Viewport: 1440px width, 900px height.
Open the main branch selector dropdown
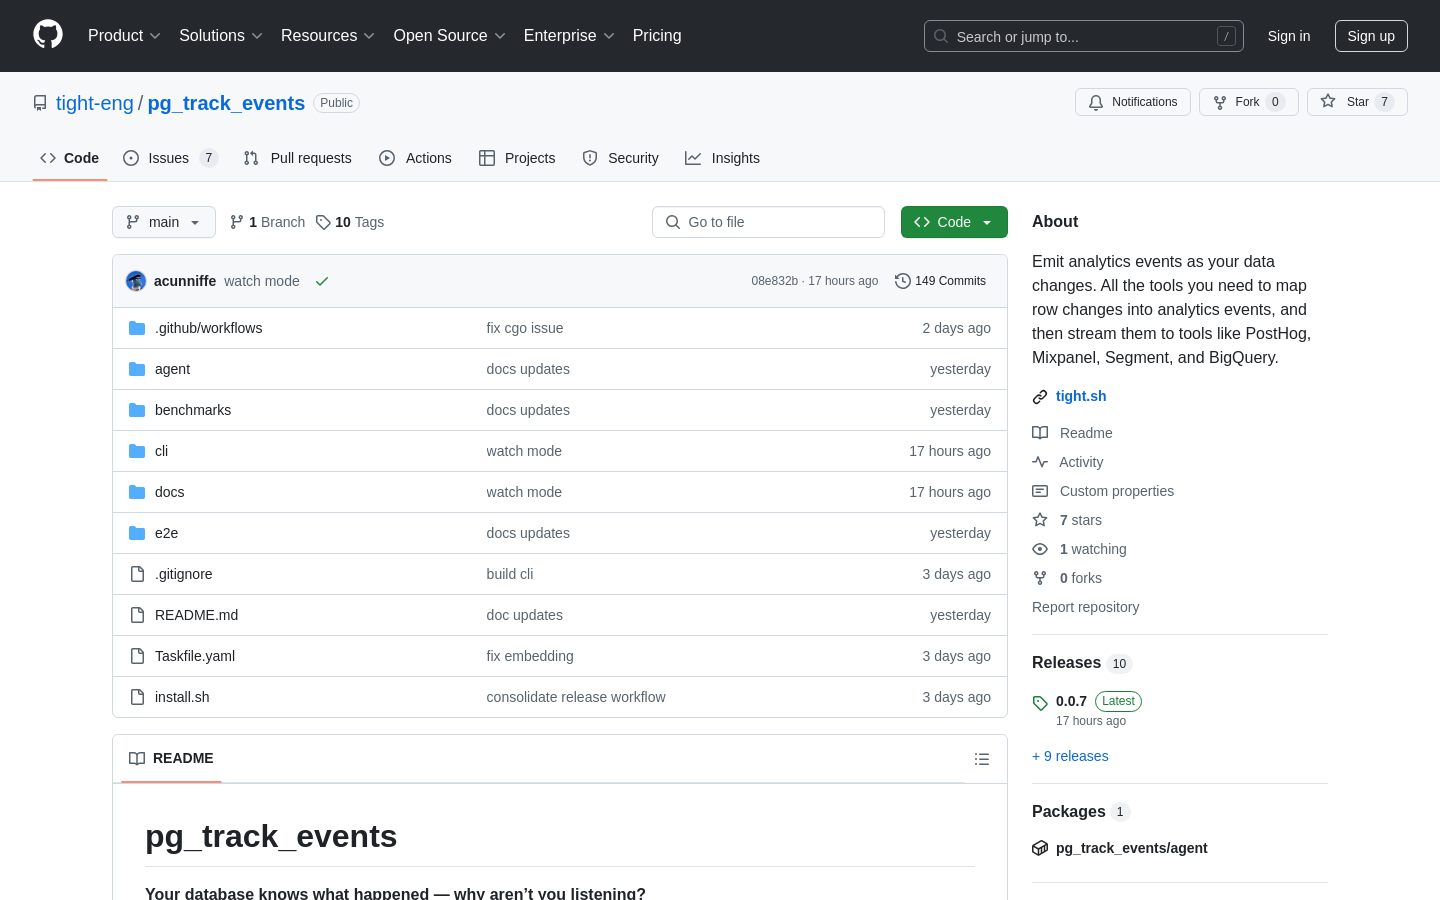point(164,222)
